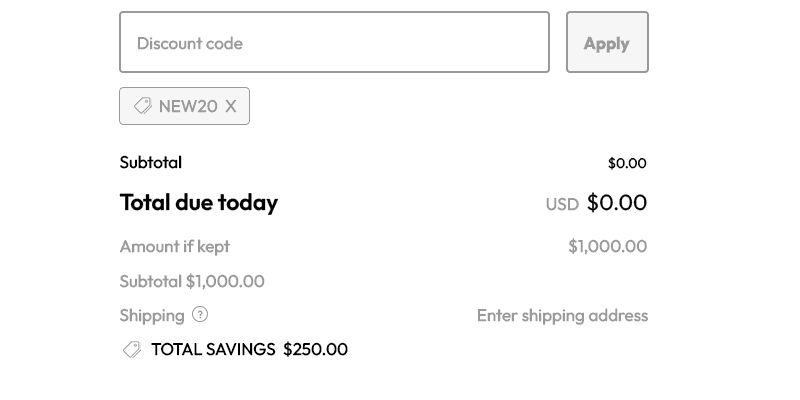800x400 pixels.
Task: Click the Shipping label text
Action: click(151, 315)
